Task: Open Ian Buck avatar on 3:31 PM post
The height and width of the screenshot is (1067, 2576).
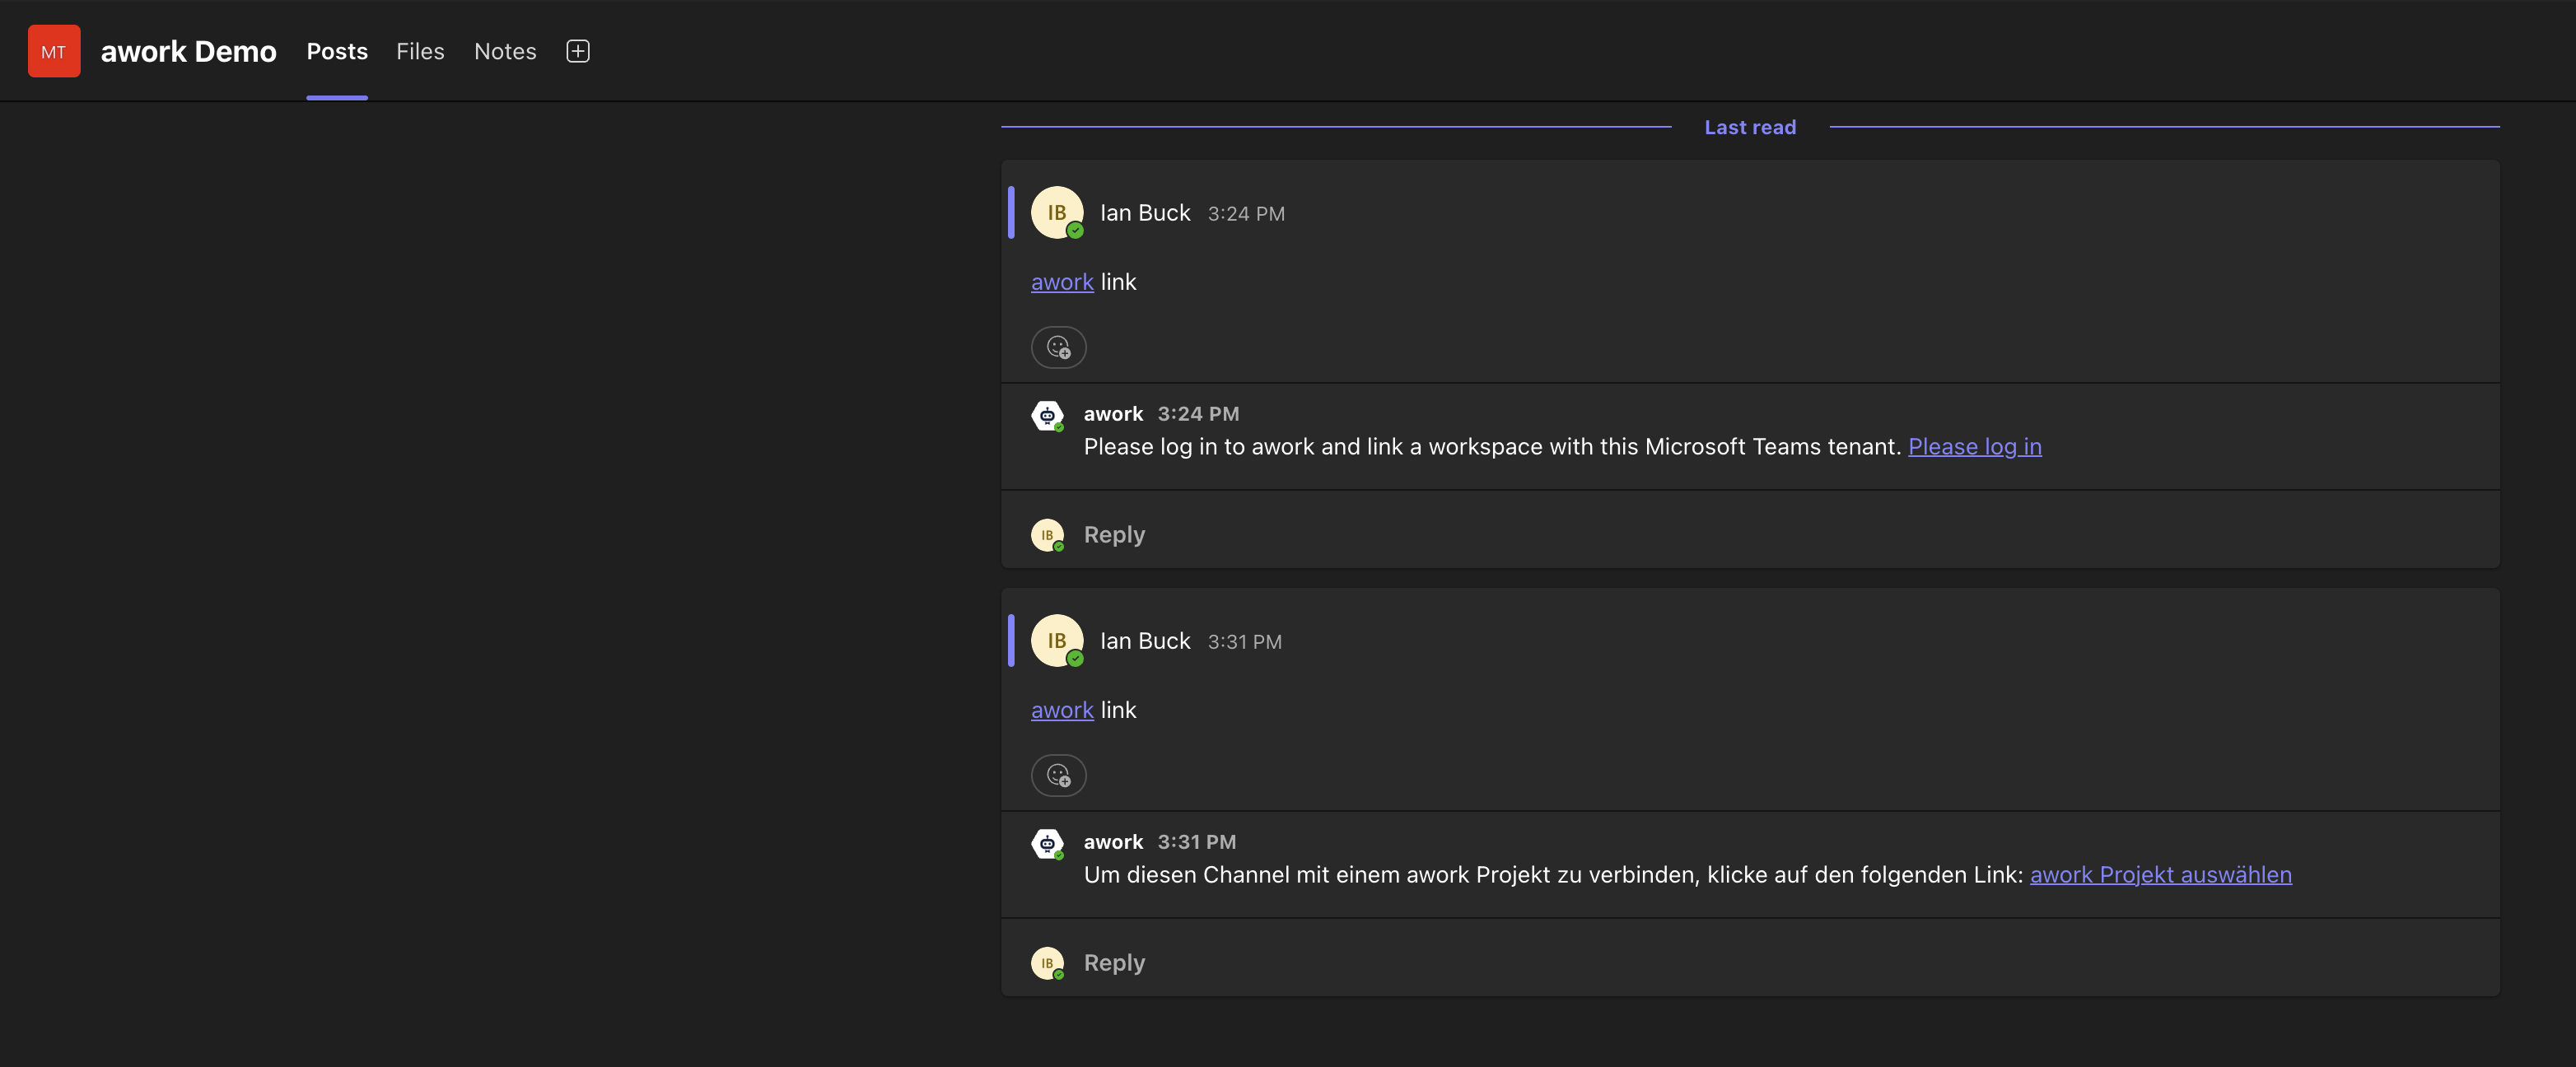Action: (x=1057, y=640)
